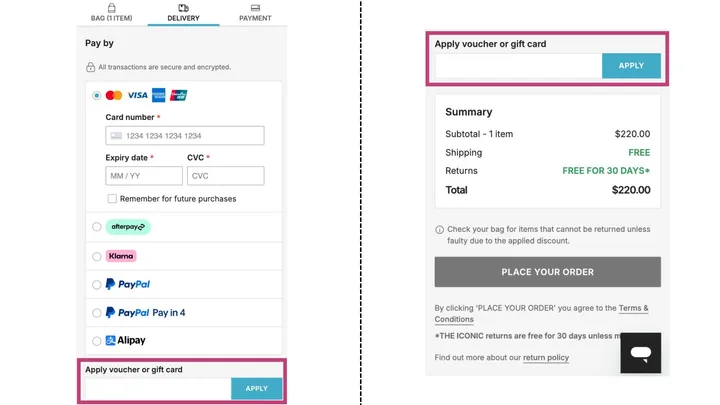Viewport: 720px width, 405px height.
Task: Select the credit card radio button
Action: pos(96,96)
